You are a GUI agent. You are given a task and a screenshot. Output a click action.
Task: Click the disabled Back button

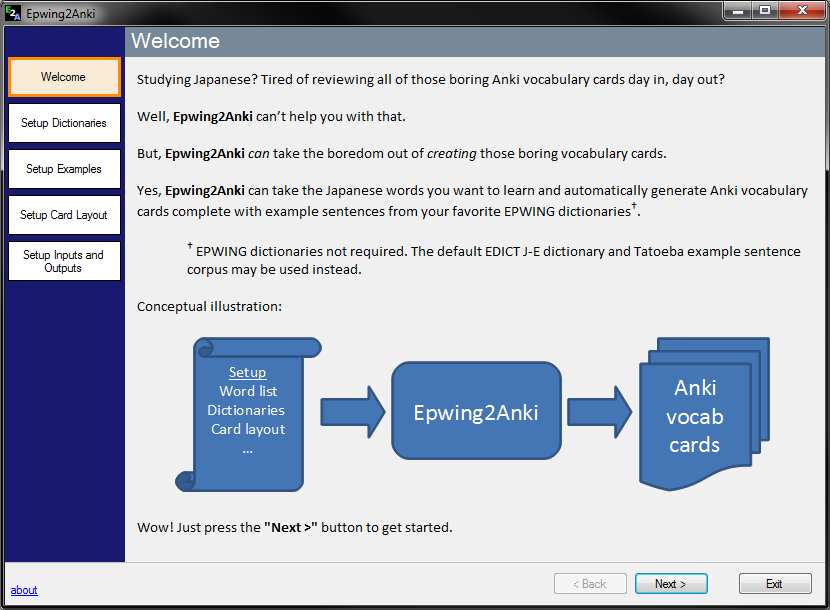pyautogui.click(x=590, y=583)
